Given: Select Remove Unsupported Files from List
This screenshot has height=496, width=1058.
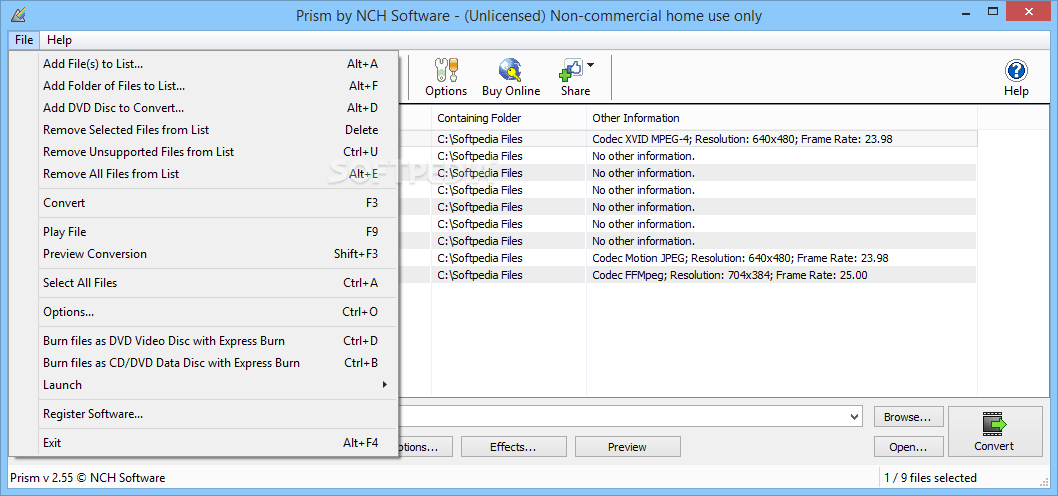Looking at the screenshot, I should coord(204,152).
